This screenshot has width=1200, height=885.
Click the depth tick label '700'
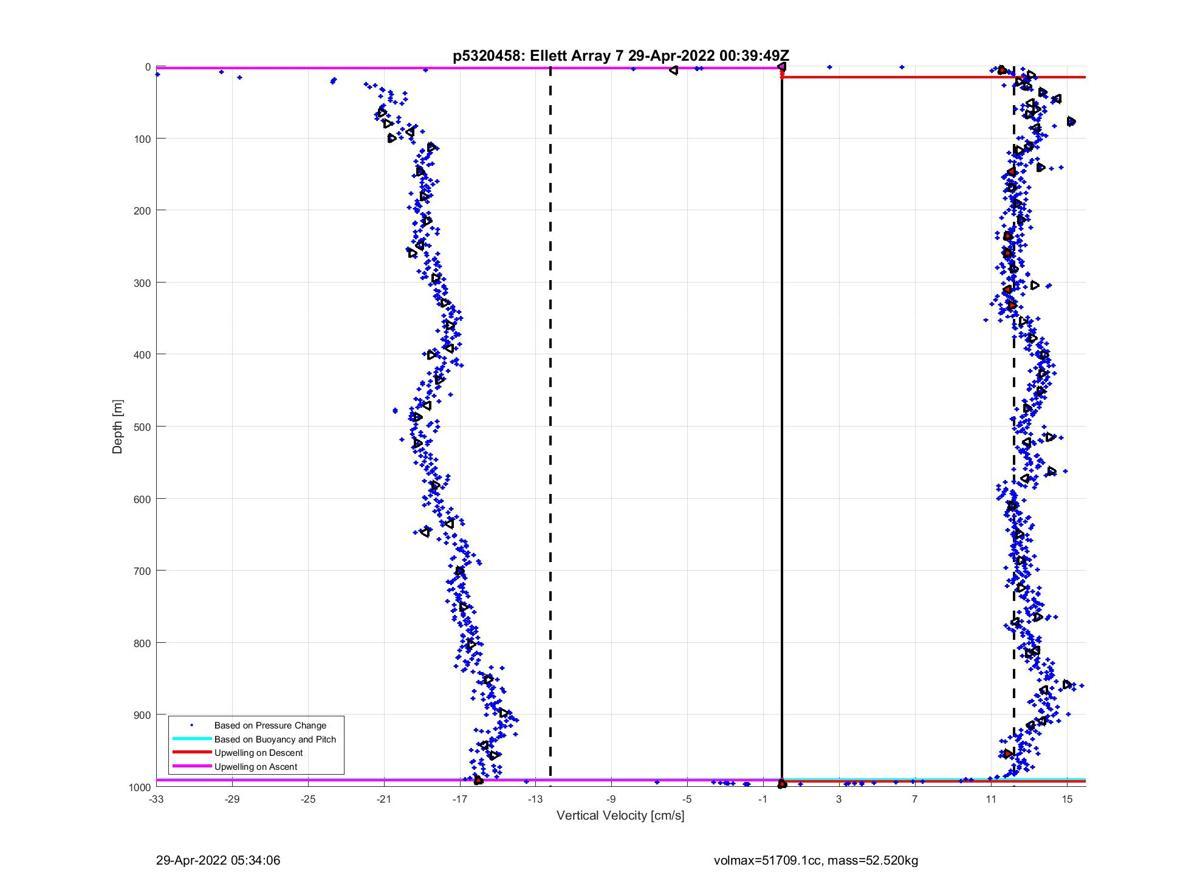(x=141, y=571)
